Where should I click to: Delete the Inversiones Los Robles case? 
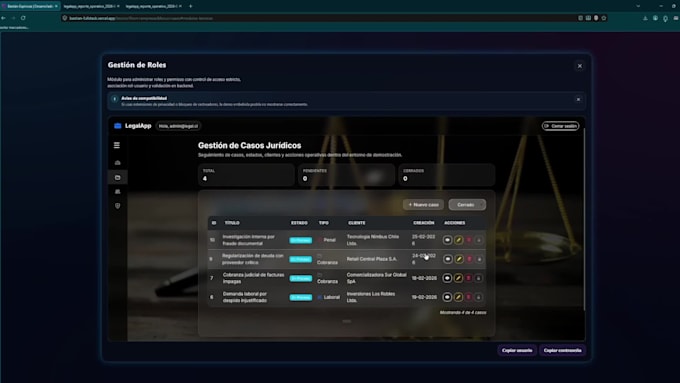tap(469, 297)
